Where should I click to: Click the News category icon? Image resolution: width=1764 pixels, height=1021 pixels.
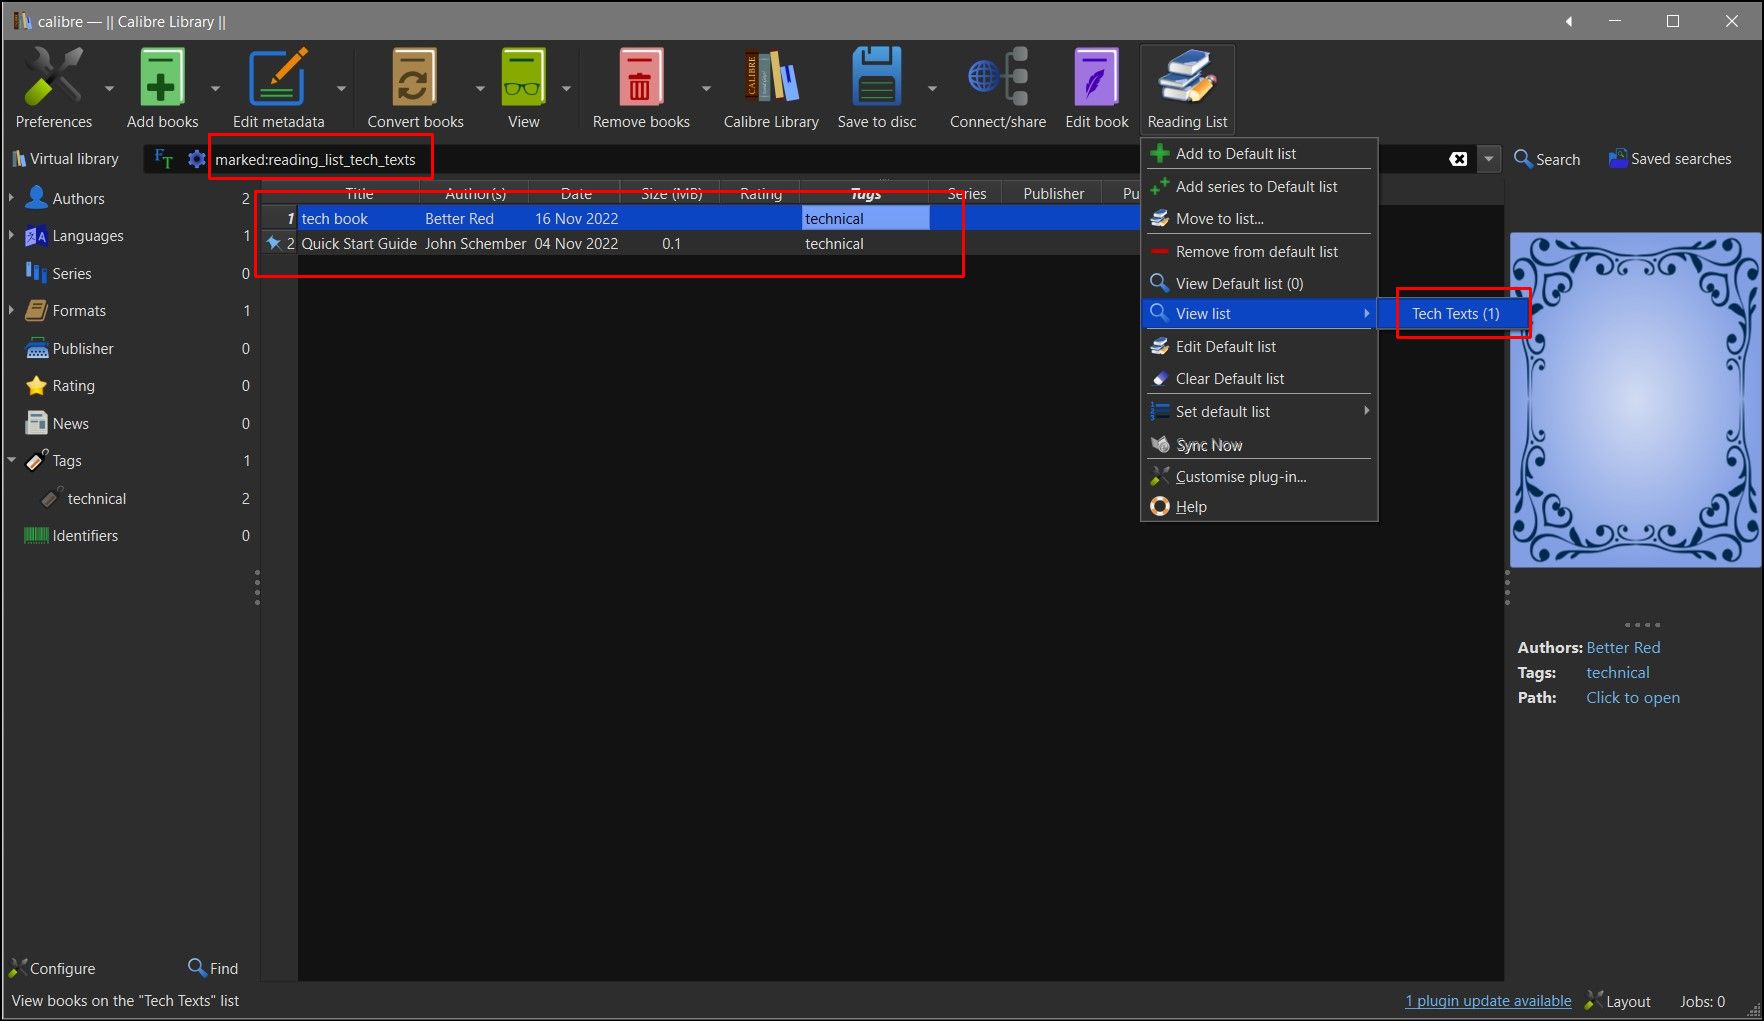36,423
